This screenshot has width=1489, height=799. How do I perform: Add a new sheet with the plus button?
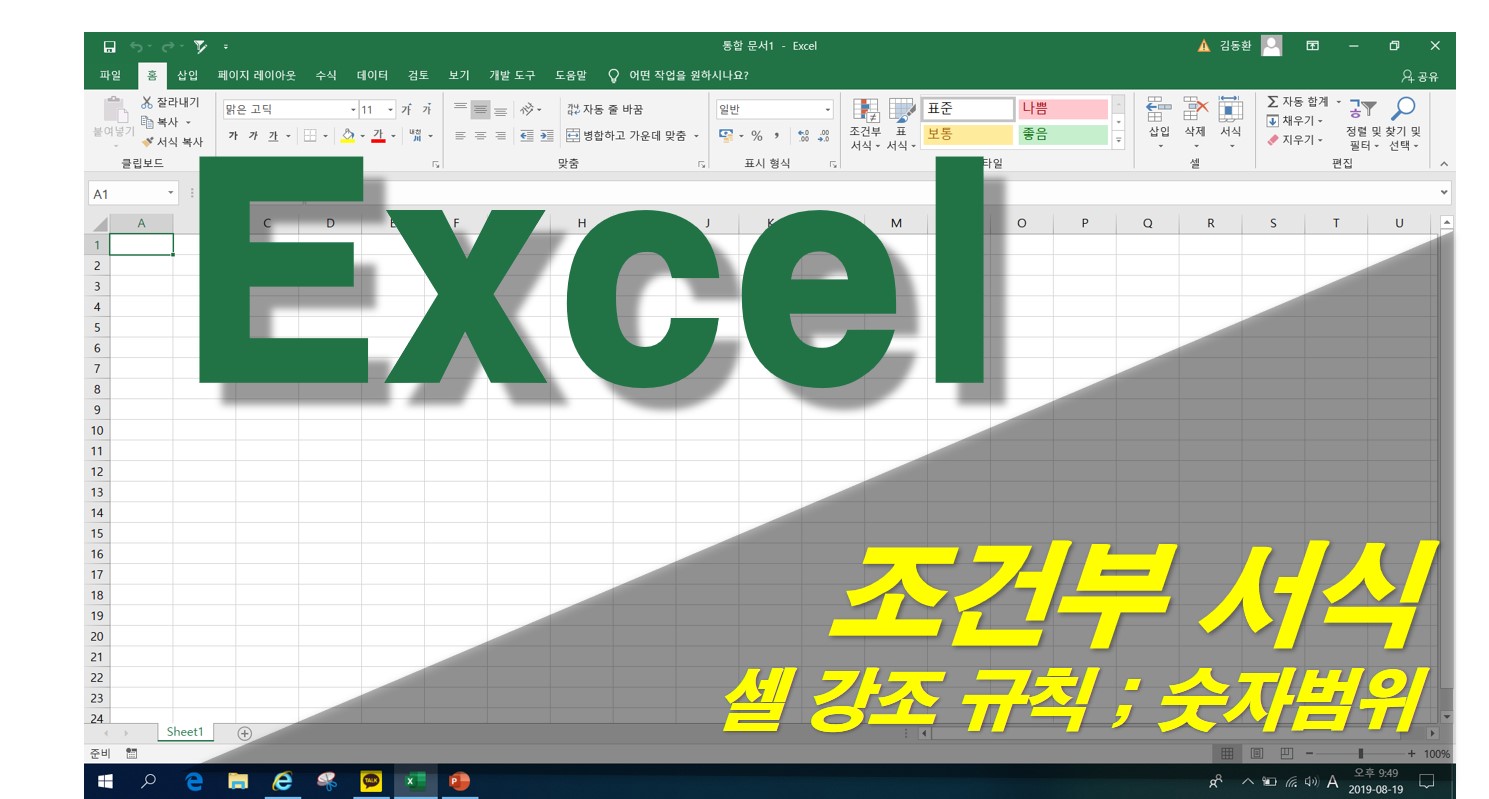[x=245, y=733]
